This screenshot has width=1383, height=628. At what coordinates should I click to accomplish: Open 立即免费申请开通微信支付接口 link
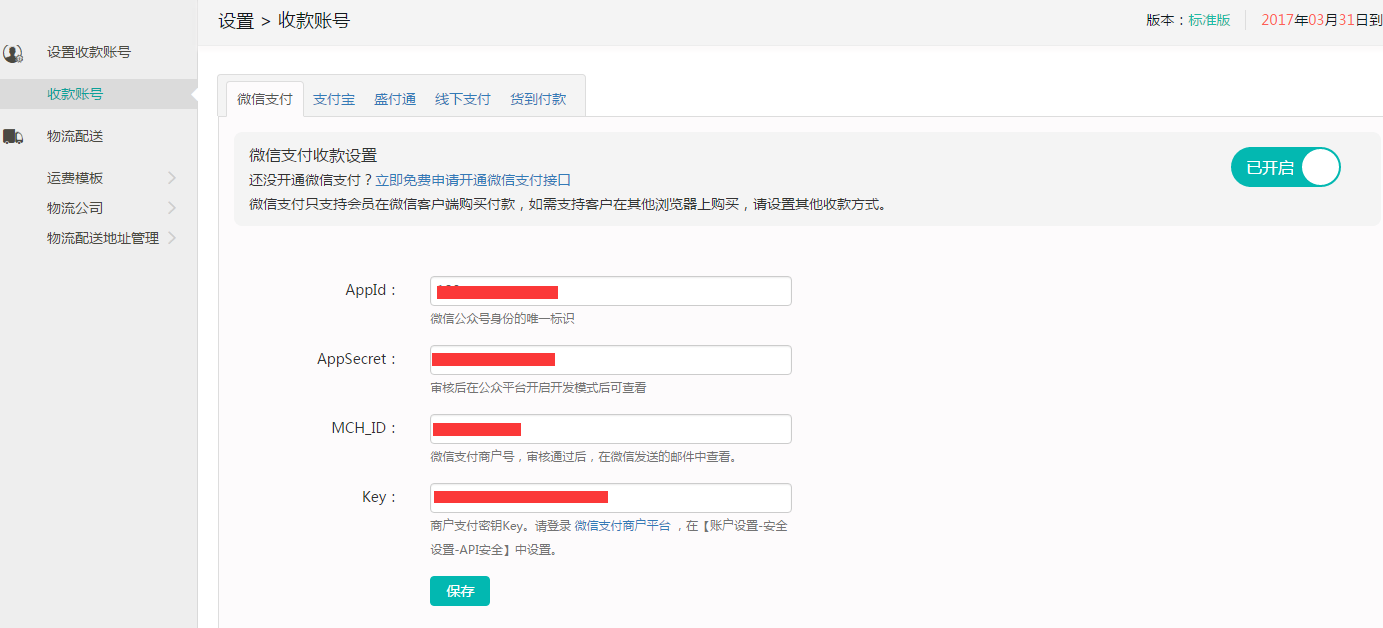click(473, 180)
